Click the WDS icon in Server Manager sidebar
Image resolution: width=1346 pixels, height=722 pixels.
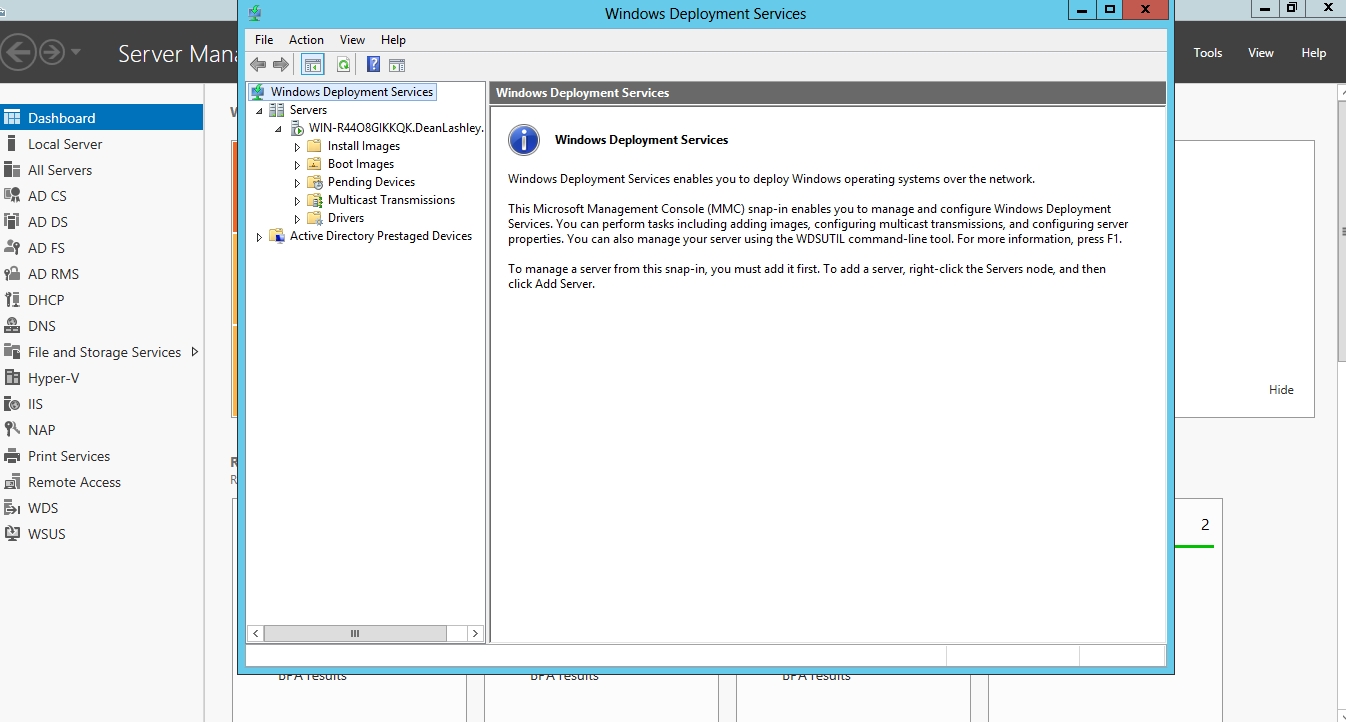[12, 508]
